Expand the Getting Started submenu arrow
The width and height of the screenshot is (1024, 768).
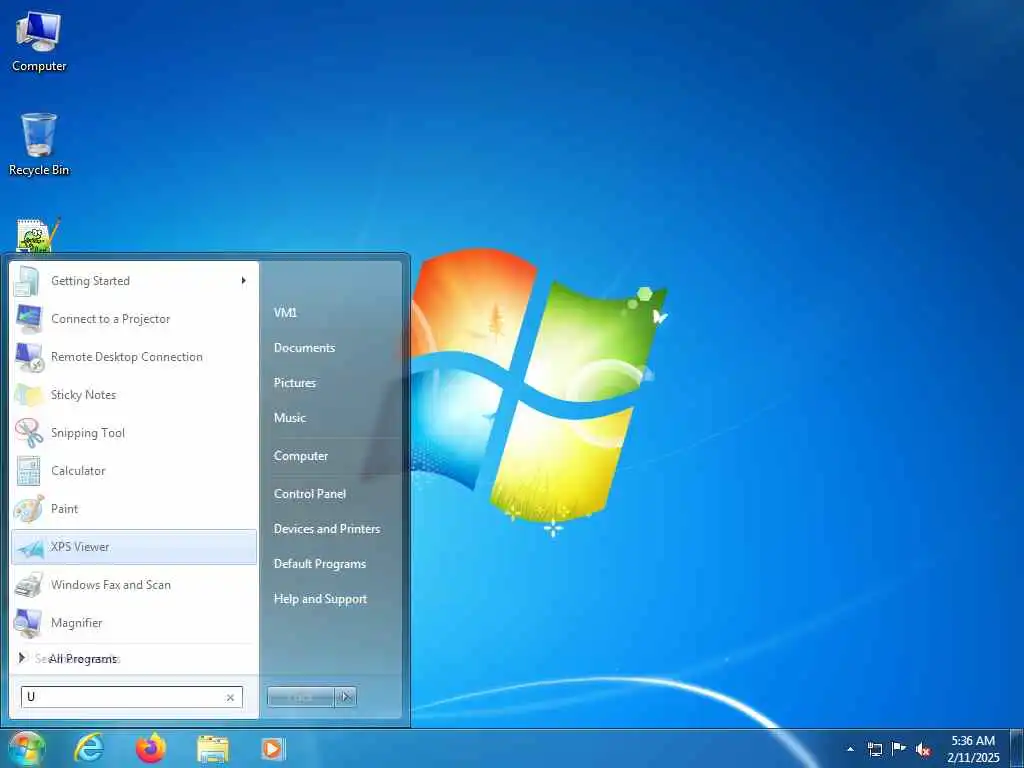click(244, 281)
